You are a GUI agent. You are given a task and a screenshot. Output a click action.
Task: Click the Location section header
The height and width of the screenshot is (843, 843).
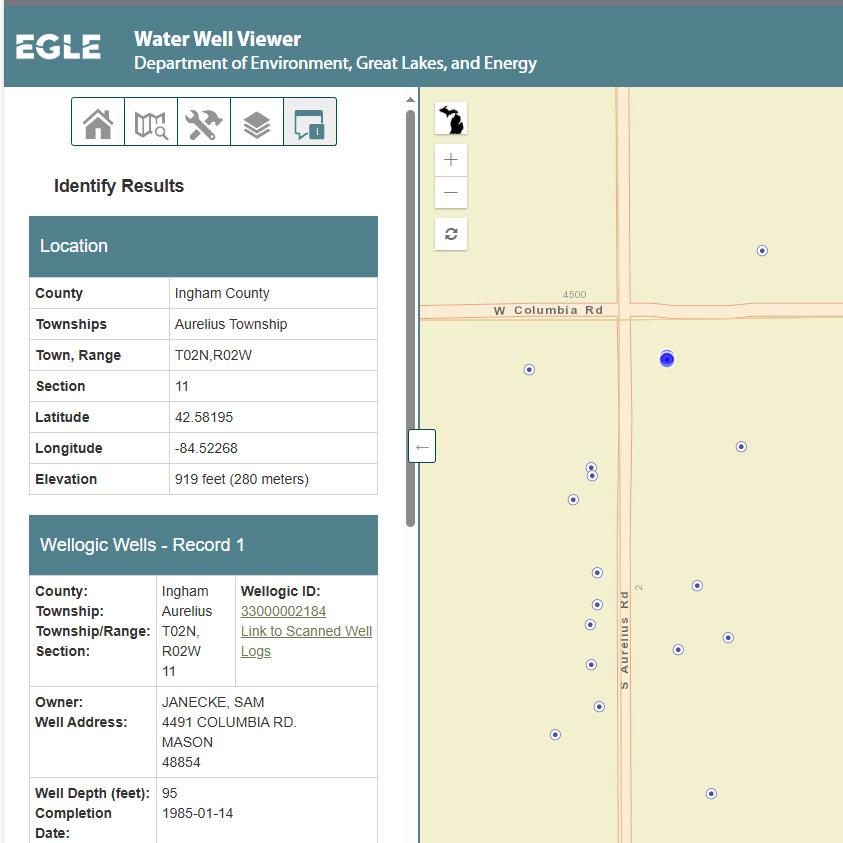tap(203, 246)
